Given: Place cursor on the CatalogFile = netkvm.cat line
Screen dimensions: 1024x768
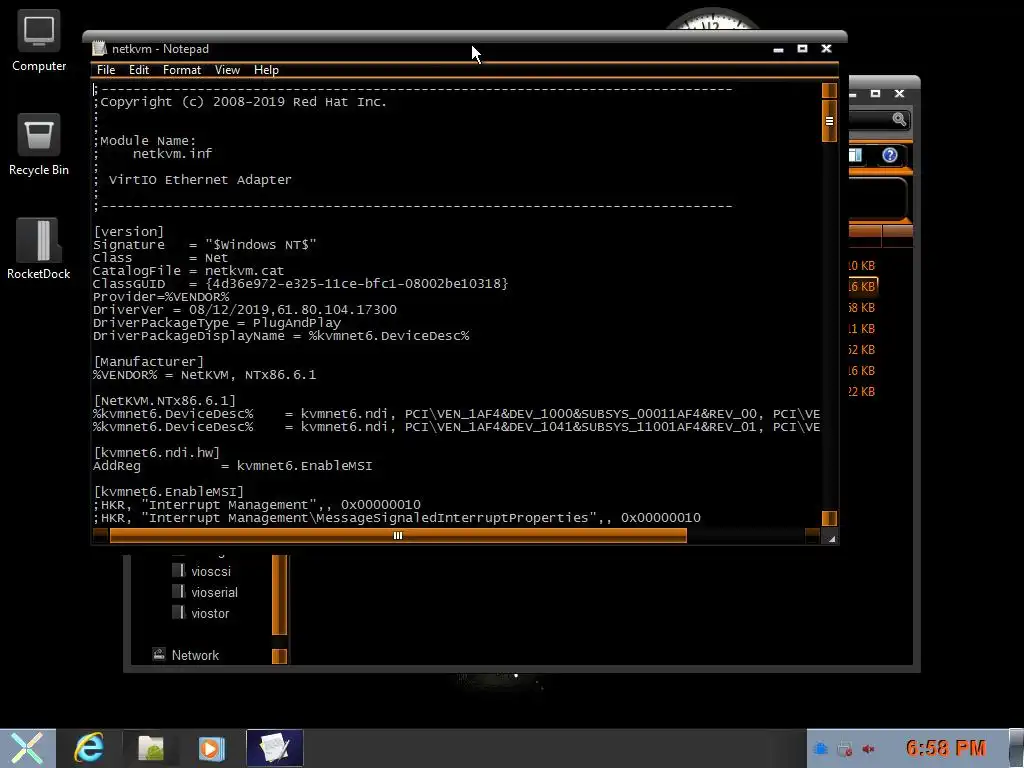Looking at the screenshot, I should point(189,270).
